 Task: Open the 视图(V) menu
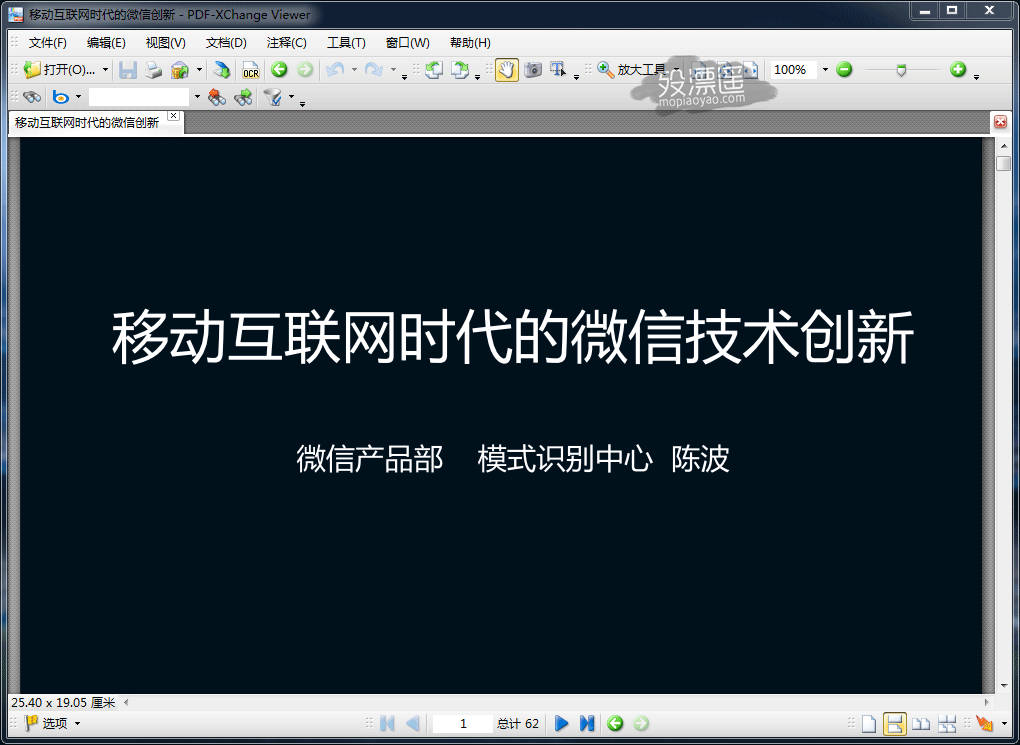coord(165,43)
